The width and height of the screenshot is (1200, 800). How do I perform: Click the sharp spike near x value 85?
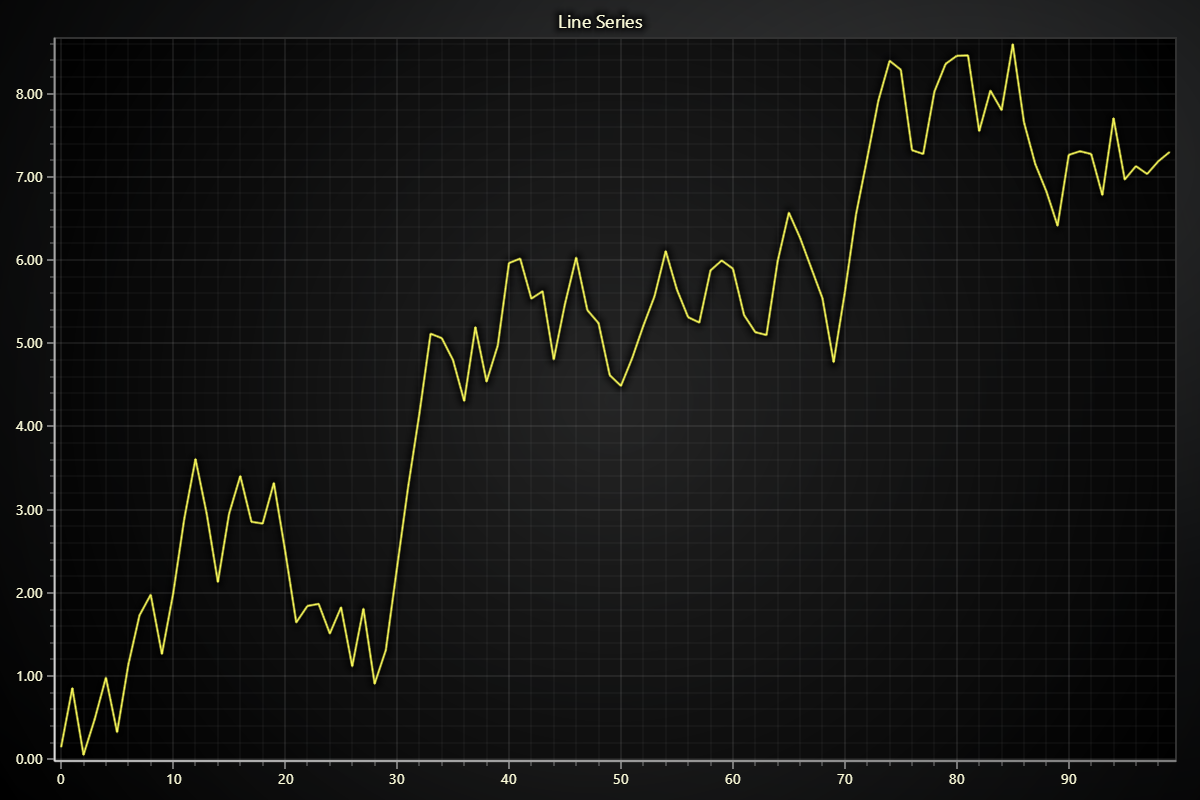coord(1013,44)
